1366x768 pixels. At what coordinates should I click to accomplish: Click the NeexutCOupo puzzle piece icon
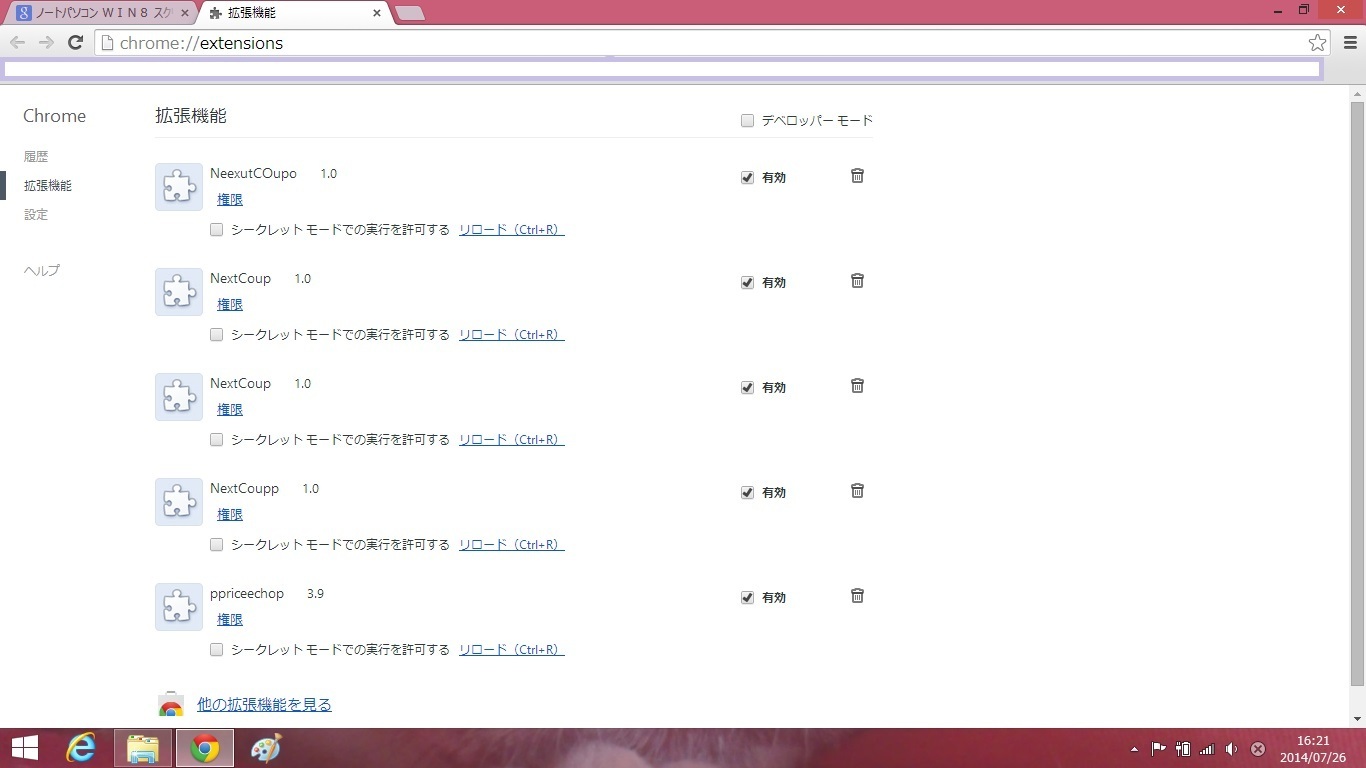click(179, 187)
